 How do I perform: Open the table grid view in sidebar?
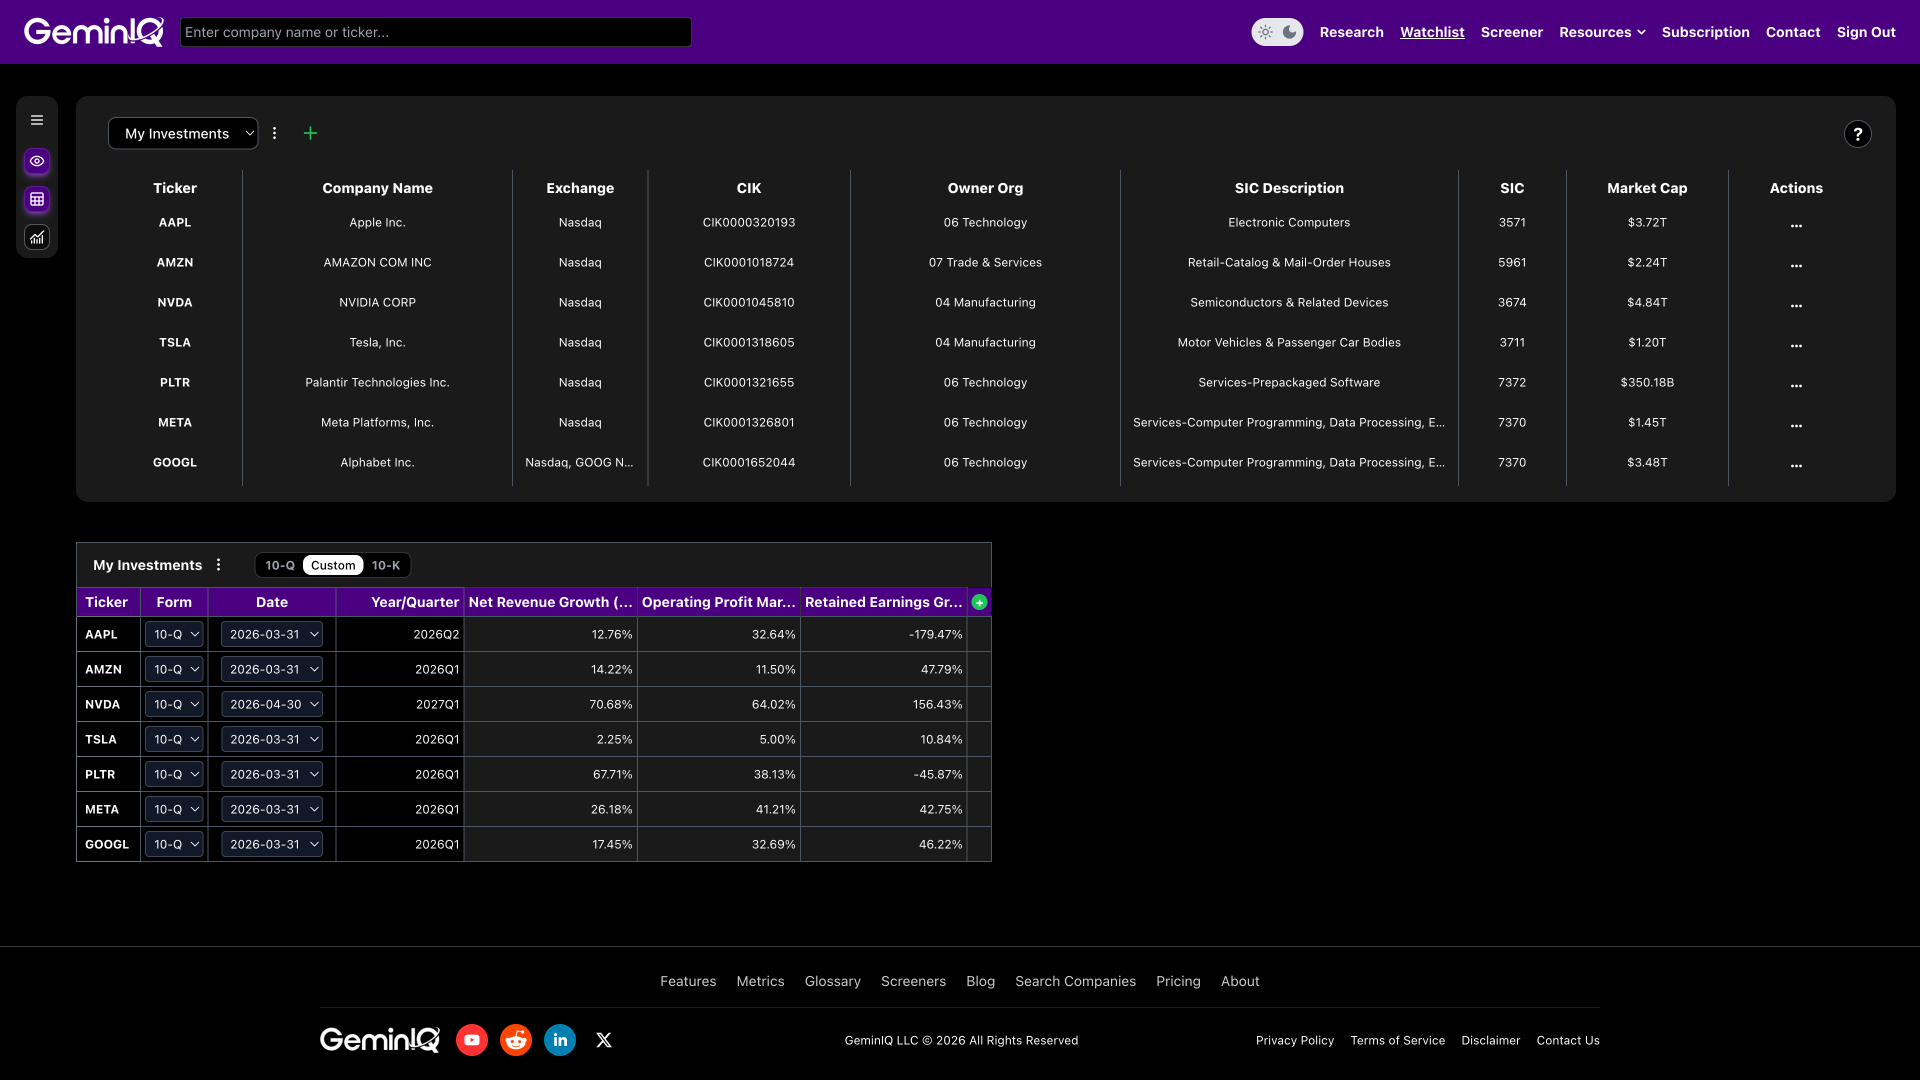coord(37,199)
